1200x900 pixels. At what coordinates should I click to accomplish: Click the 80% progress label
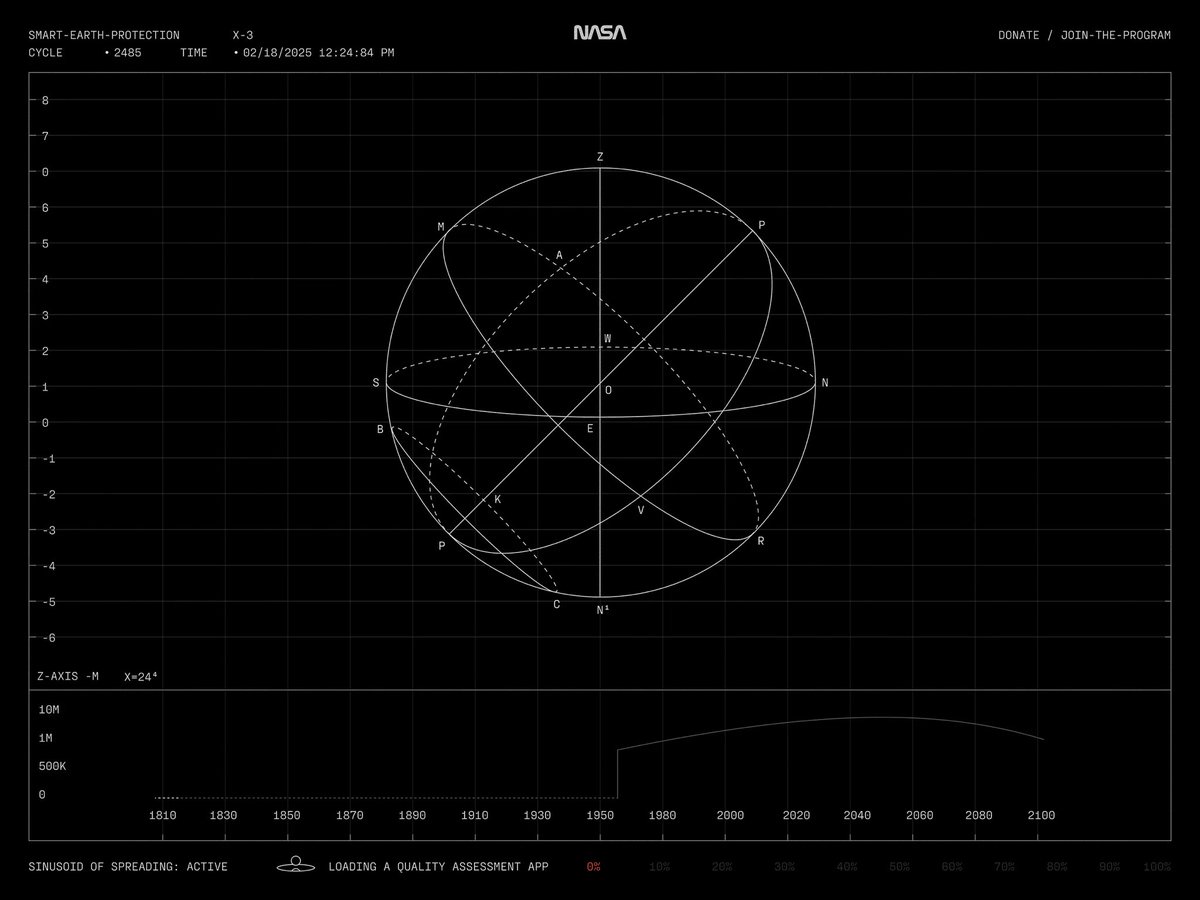(1057, 866)
